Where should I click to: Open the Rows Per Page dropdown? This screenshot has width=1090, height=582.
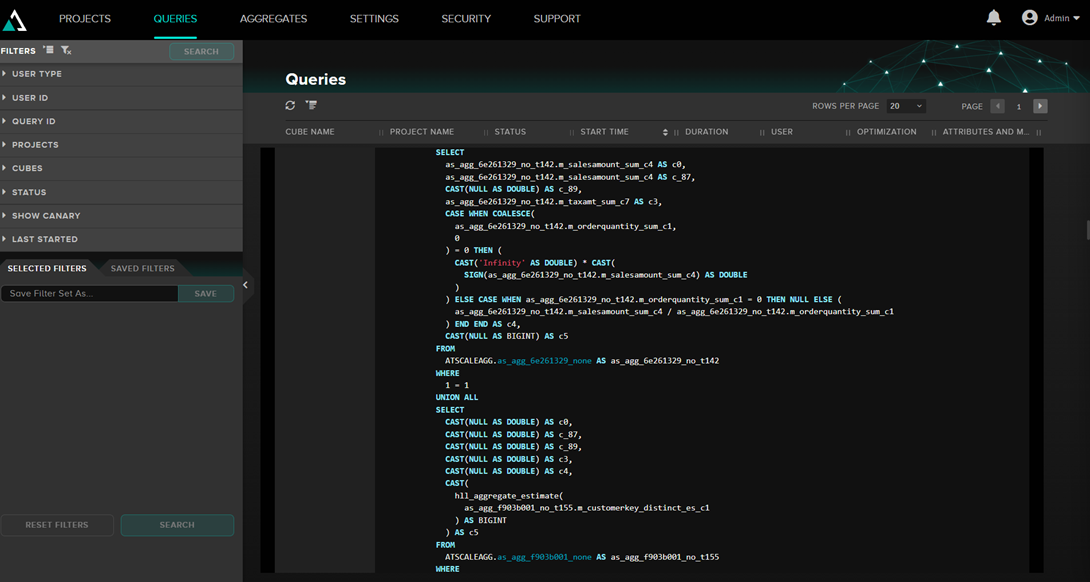tap(906, 106)
